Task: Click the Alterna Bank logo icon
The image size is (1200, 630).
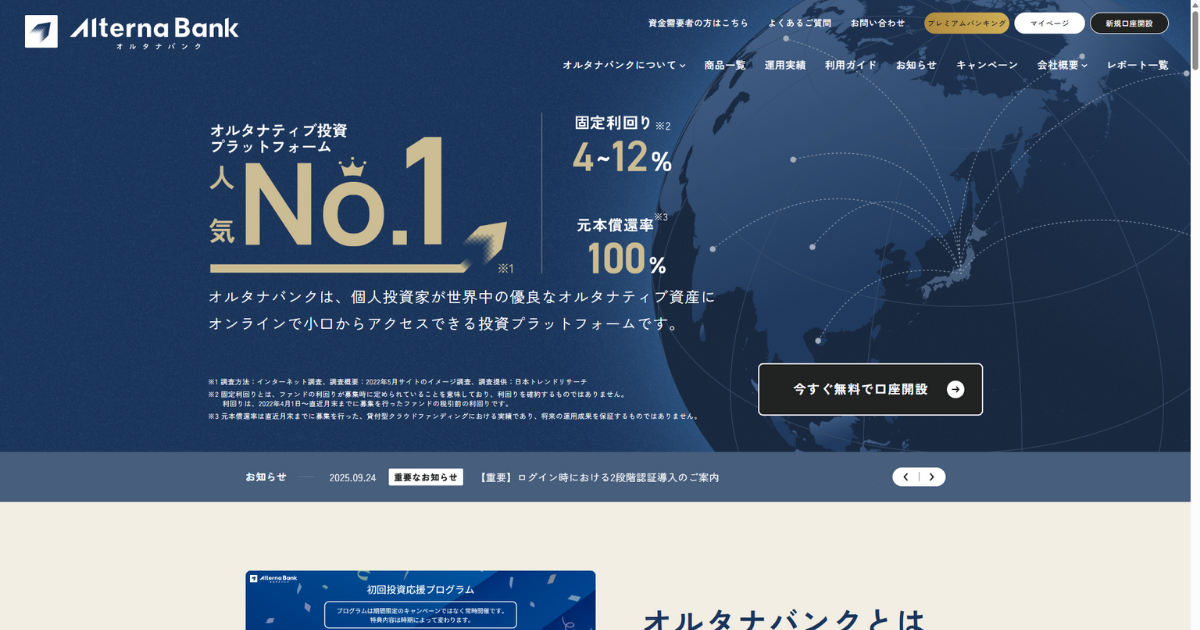Action: coord(41,31)
